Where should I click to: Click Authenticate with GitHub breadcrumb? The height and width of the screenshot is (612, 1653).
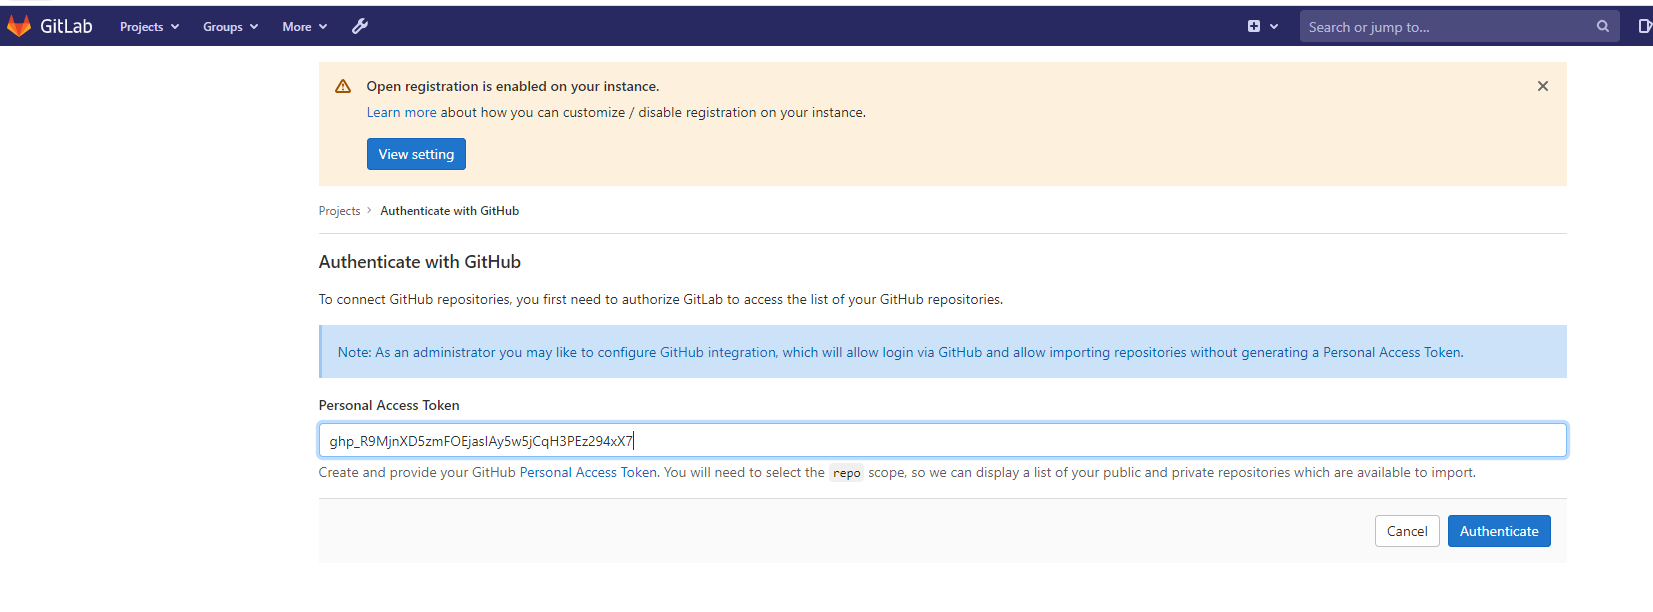click(x=449, y=211)
